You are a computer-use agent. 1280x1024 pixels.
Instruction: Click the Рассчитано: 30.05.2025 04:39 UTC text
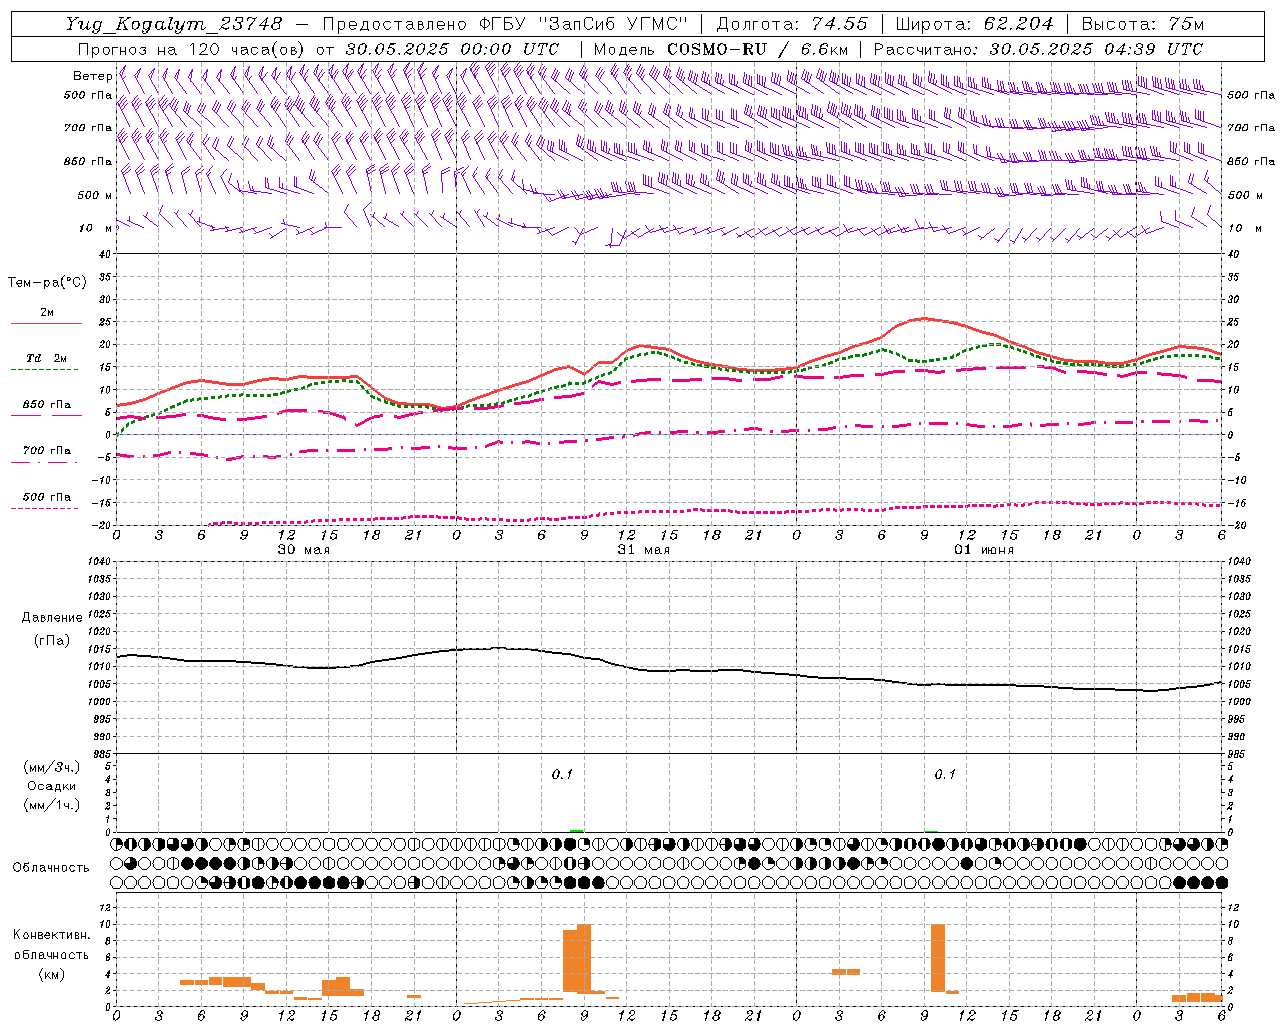pyautogui.click(x=1038, y=49)
